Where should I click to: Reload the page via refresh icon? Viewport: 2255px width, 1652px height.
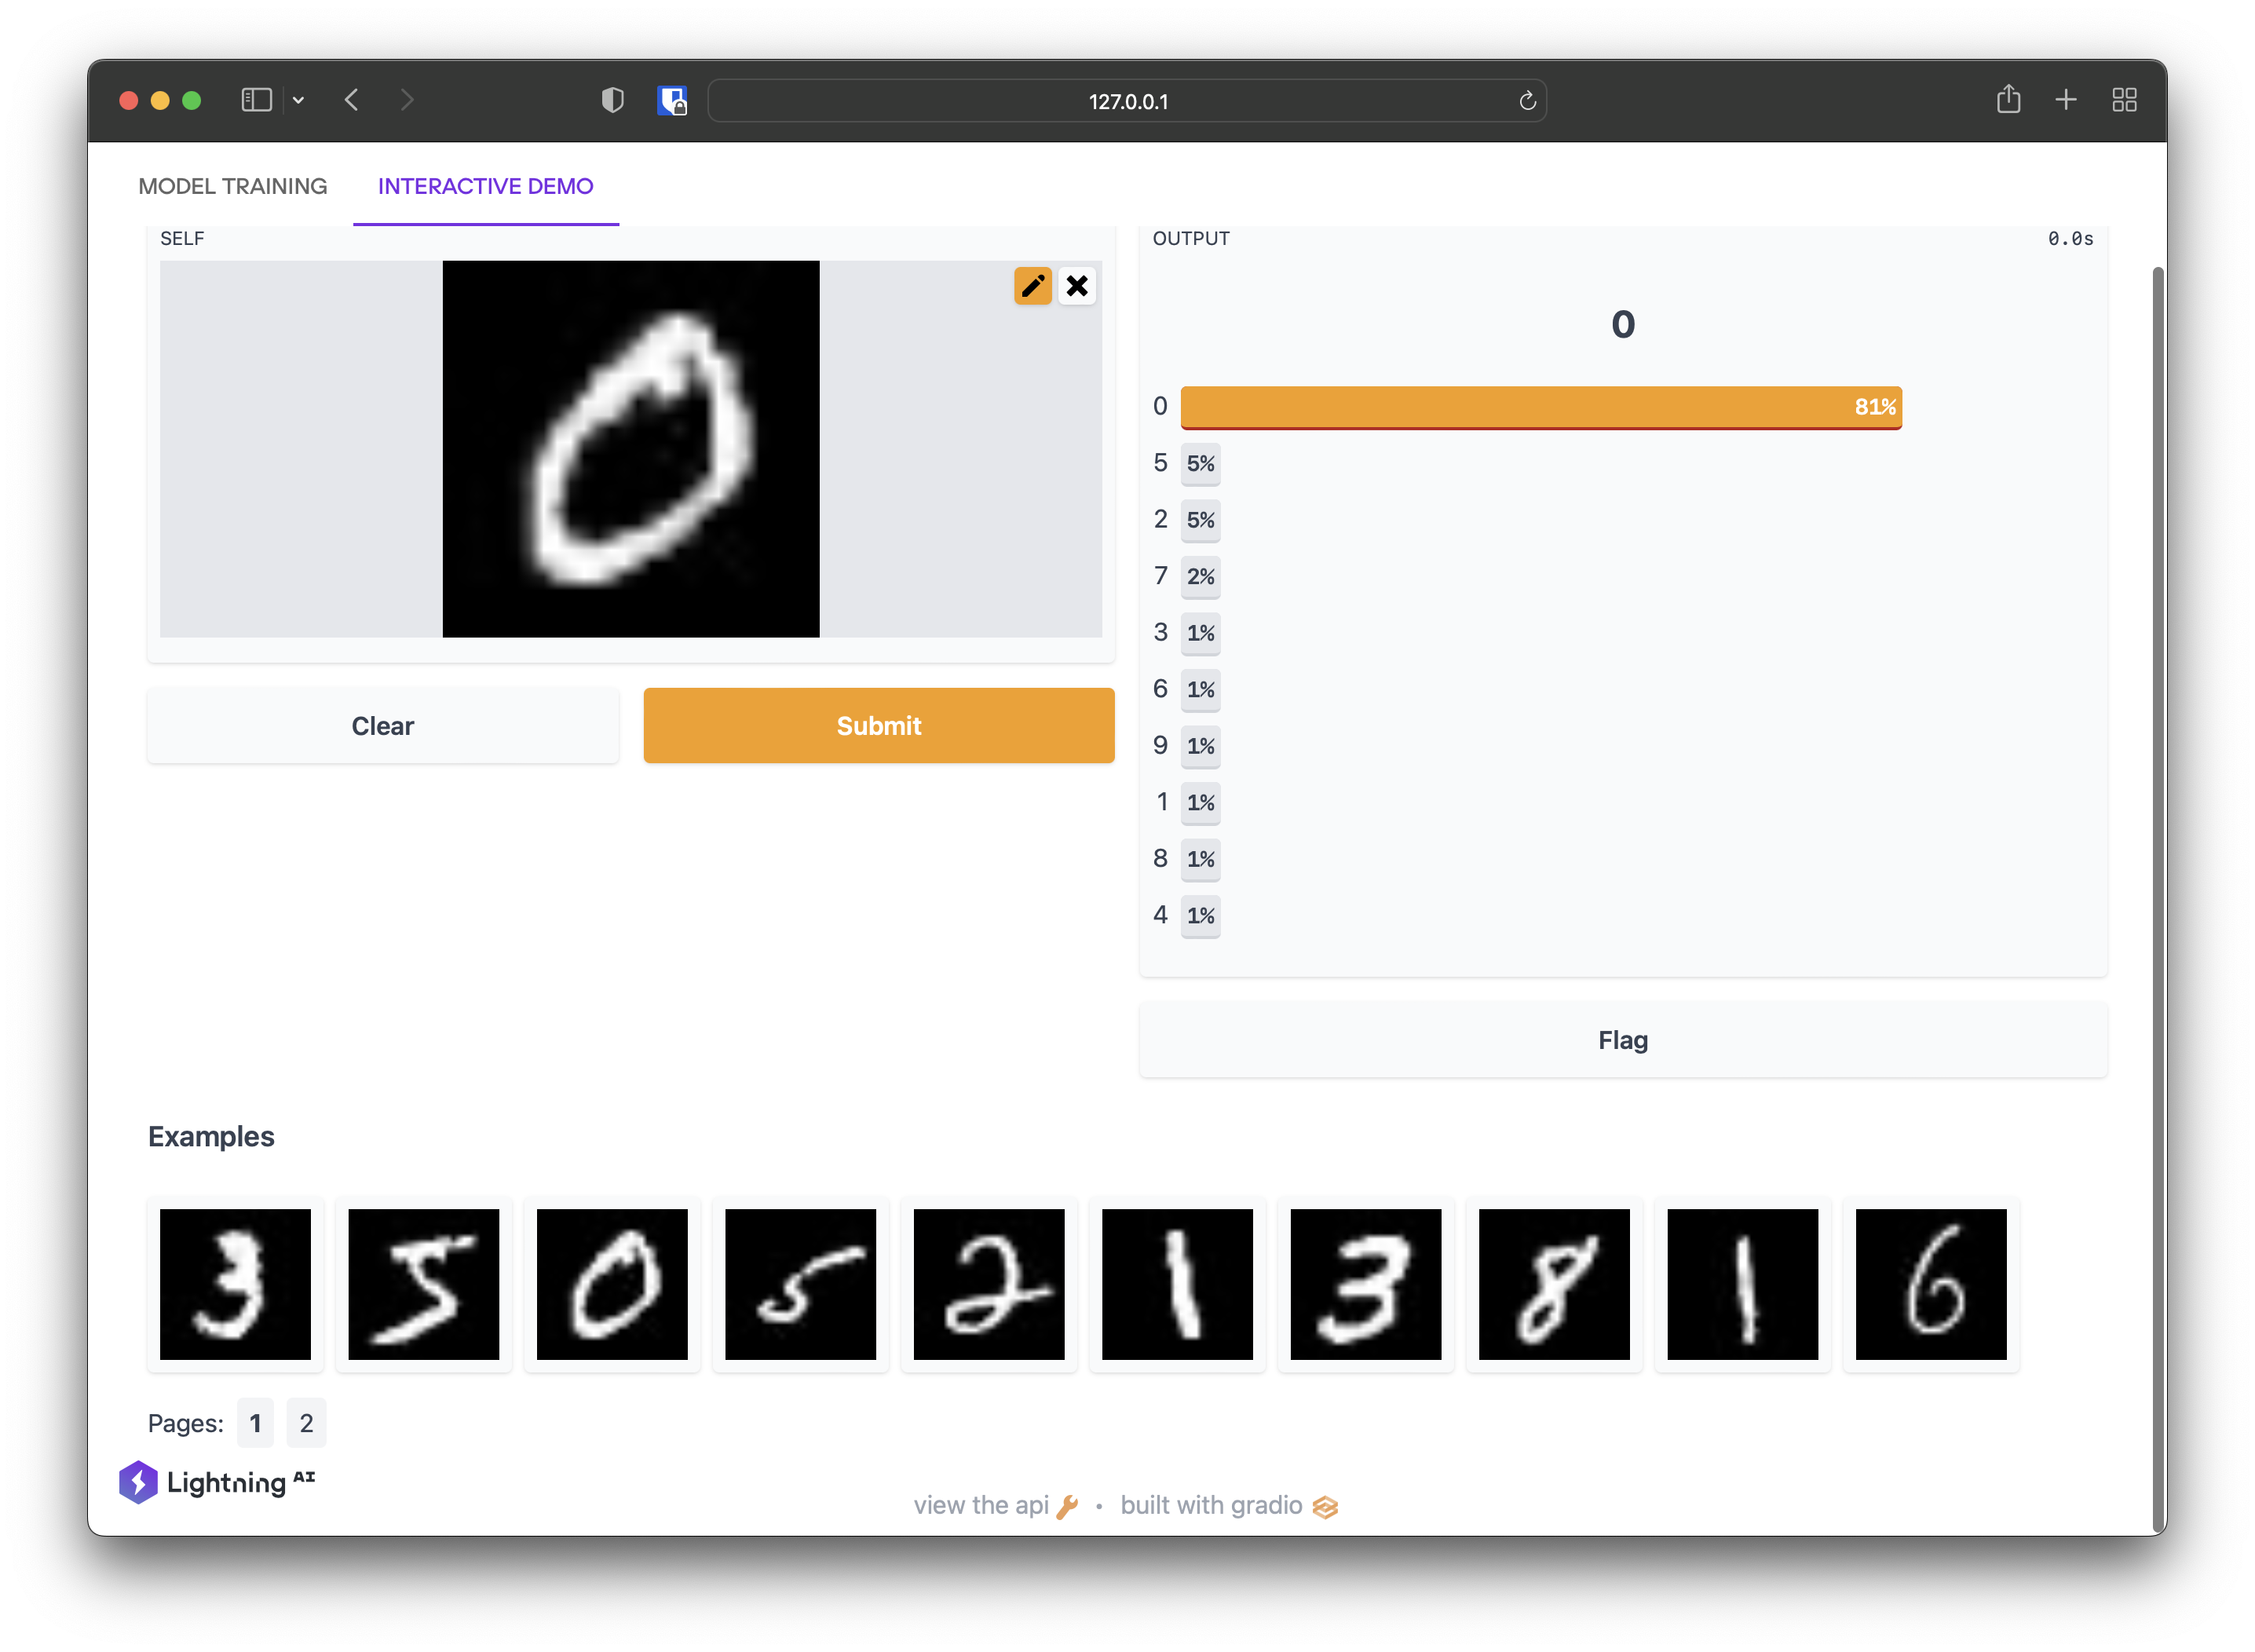(x=1527, y=101)
